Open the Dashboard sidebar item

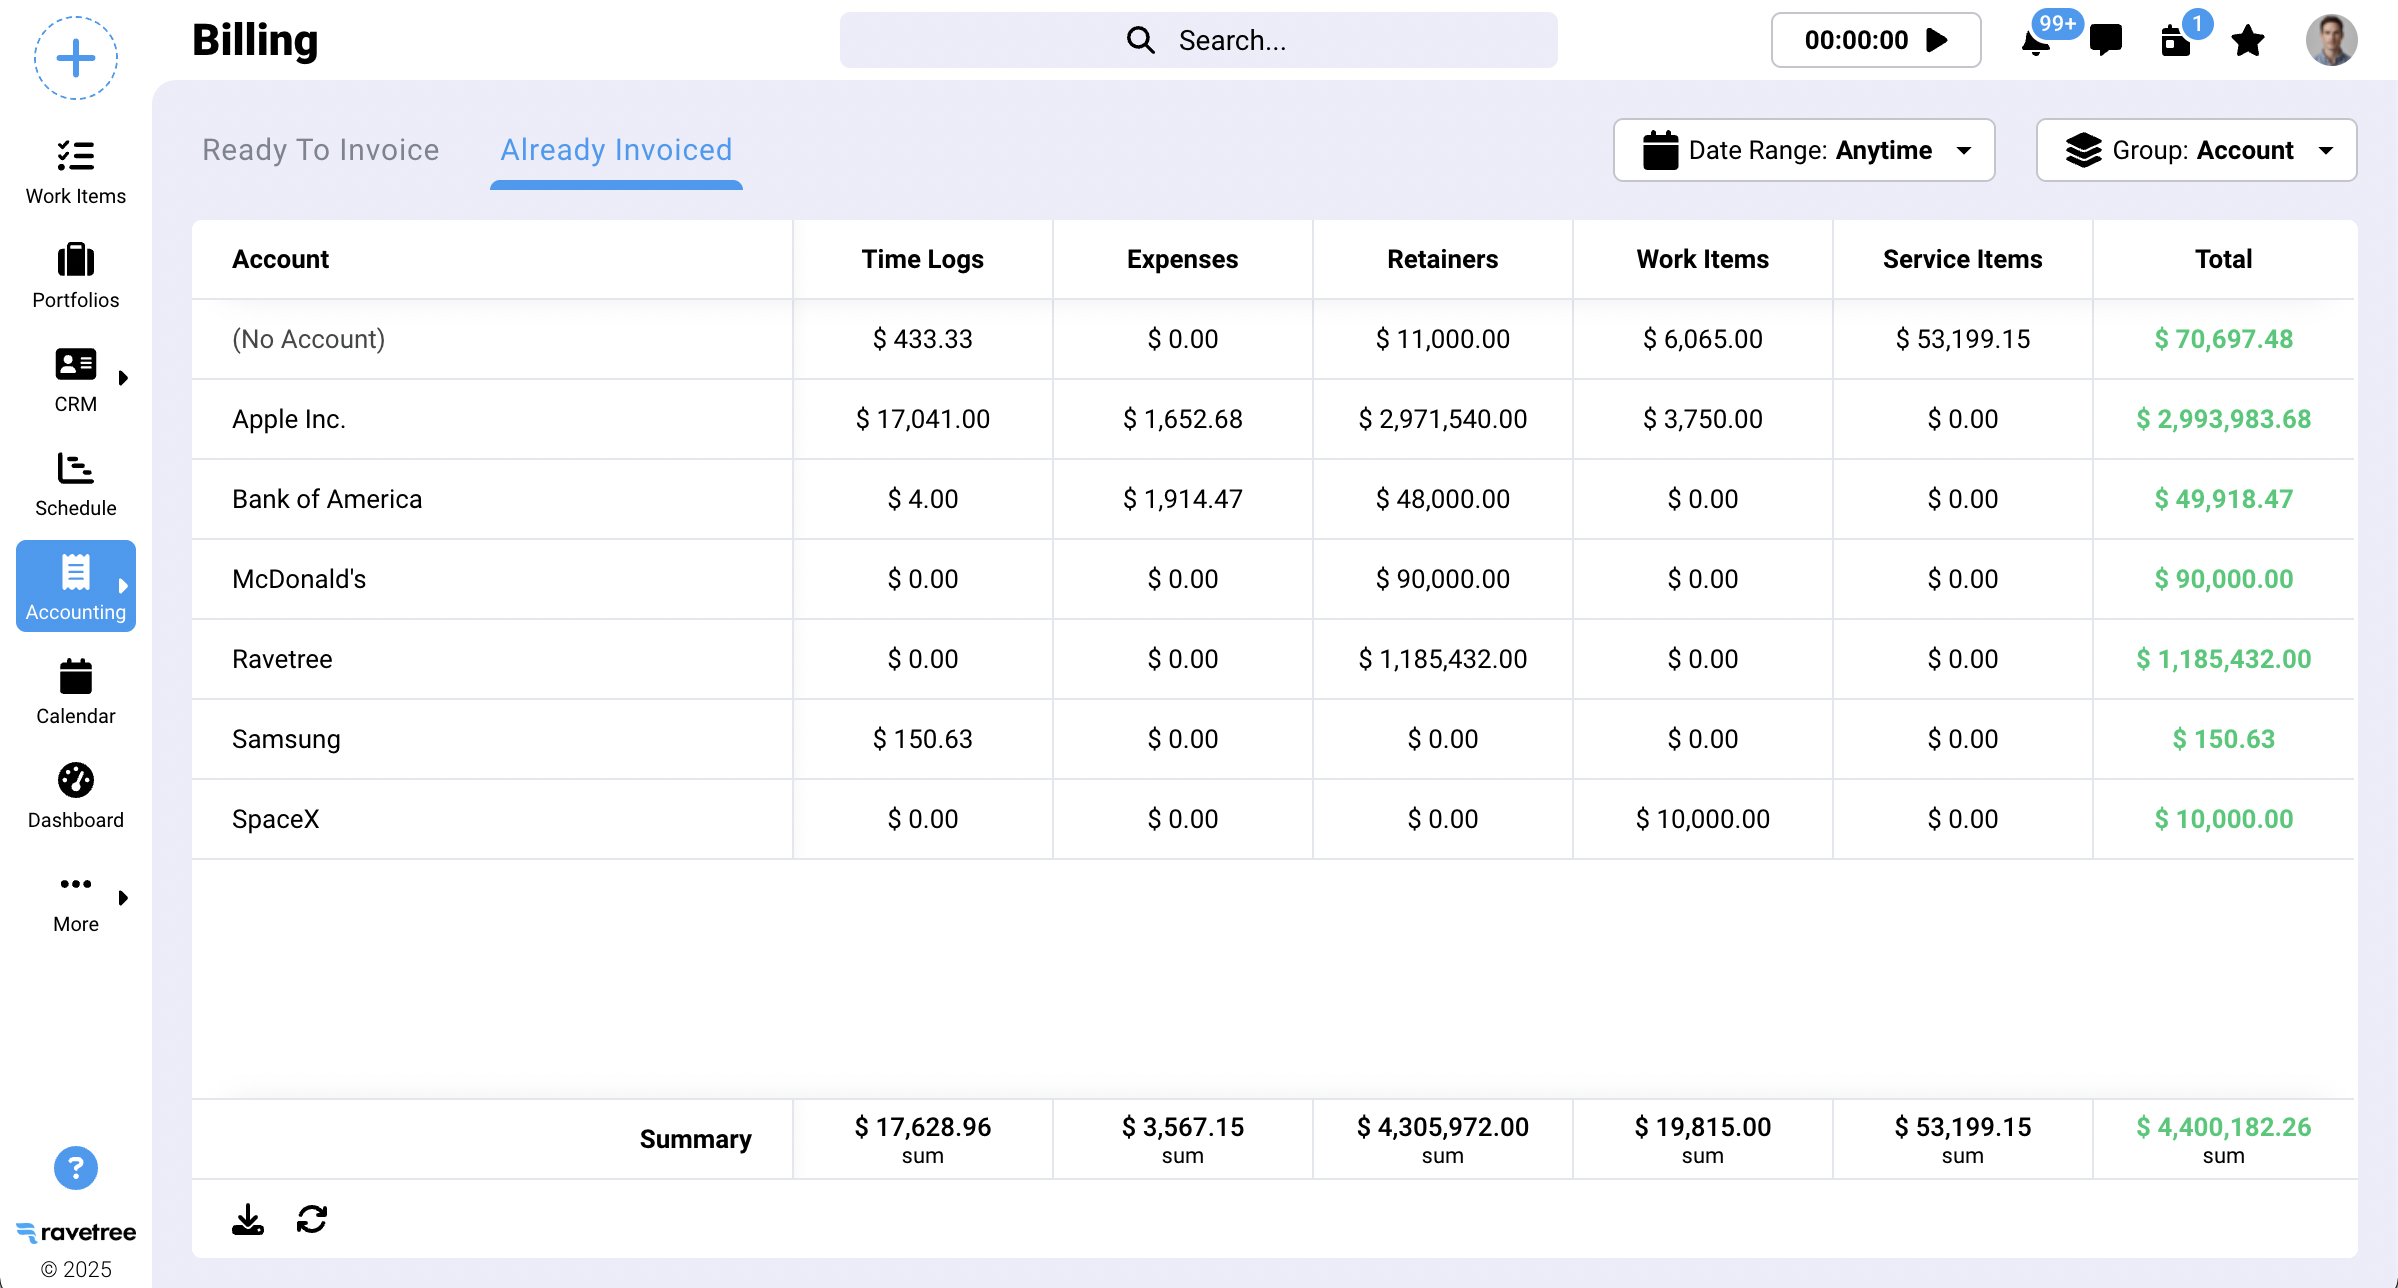[76, 796]
